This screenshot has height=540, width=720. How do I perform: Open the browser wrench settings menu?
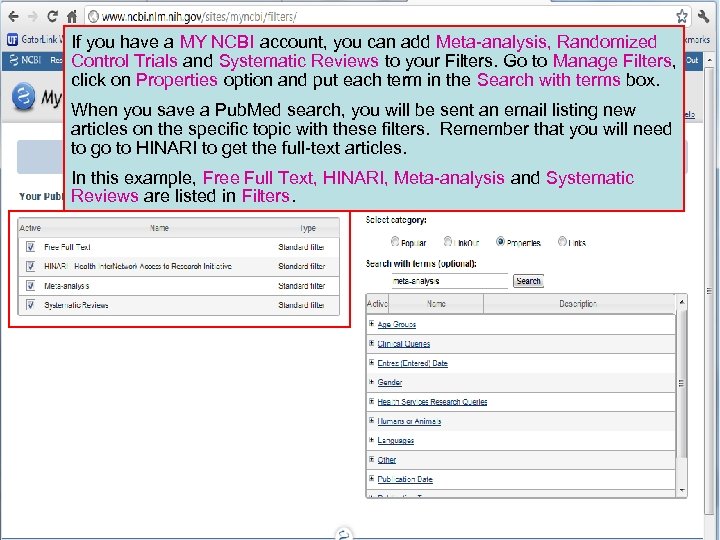pos(703,17)
